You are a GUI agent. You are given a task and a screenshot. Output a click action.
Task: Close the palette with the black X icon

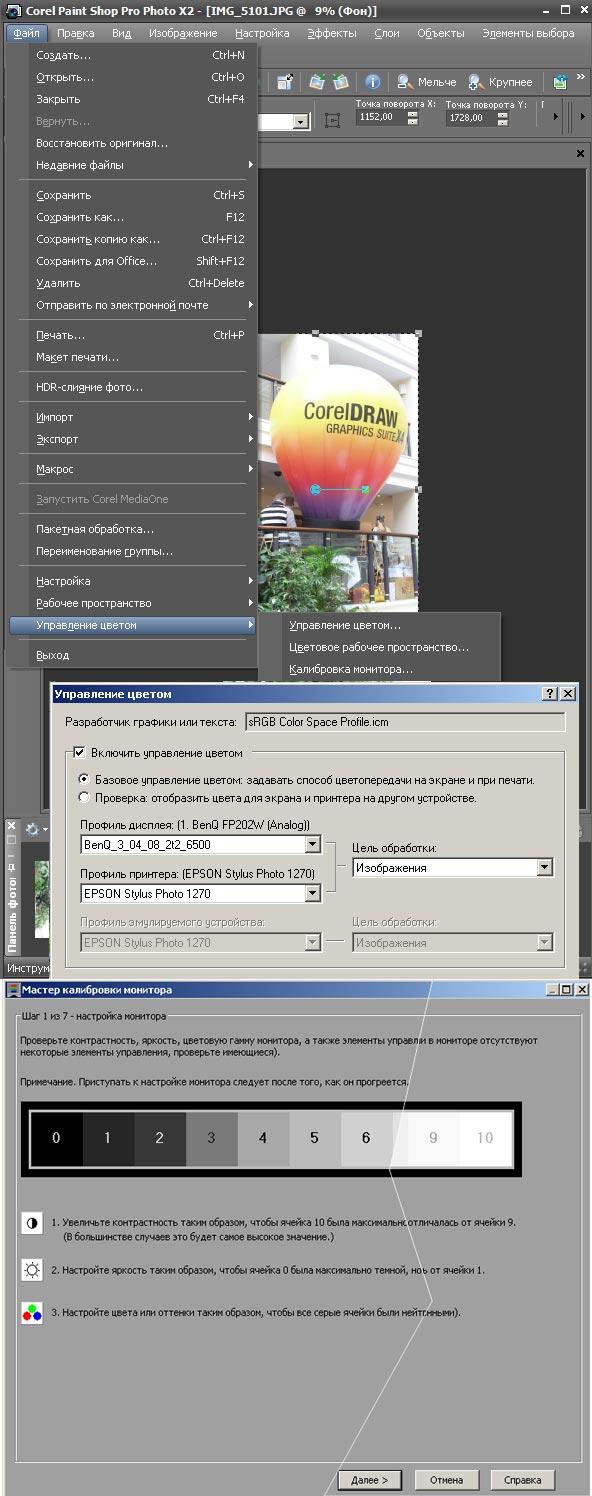click(580, 154)
